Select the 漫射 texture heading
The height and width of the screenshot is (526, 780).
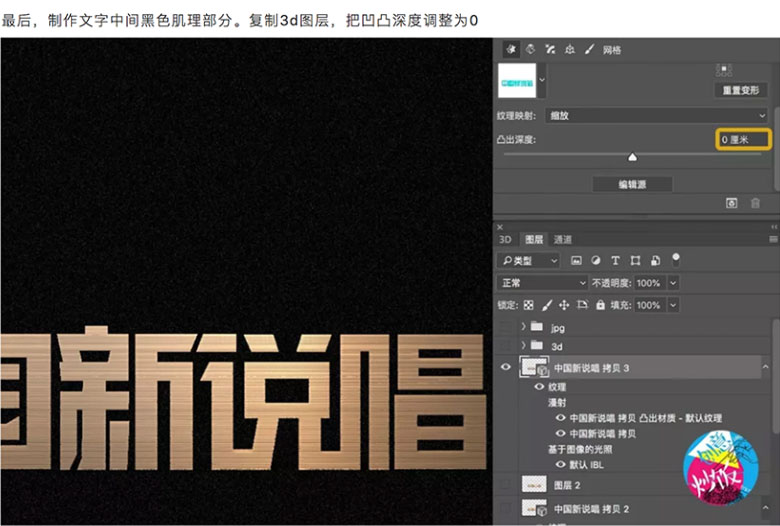(x=557, y=402)
